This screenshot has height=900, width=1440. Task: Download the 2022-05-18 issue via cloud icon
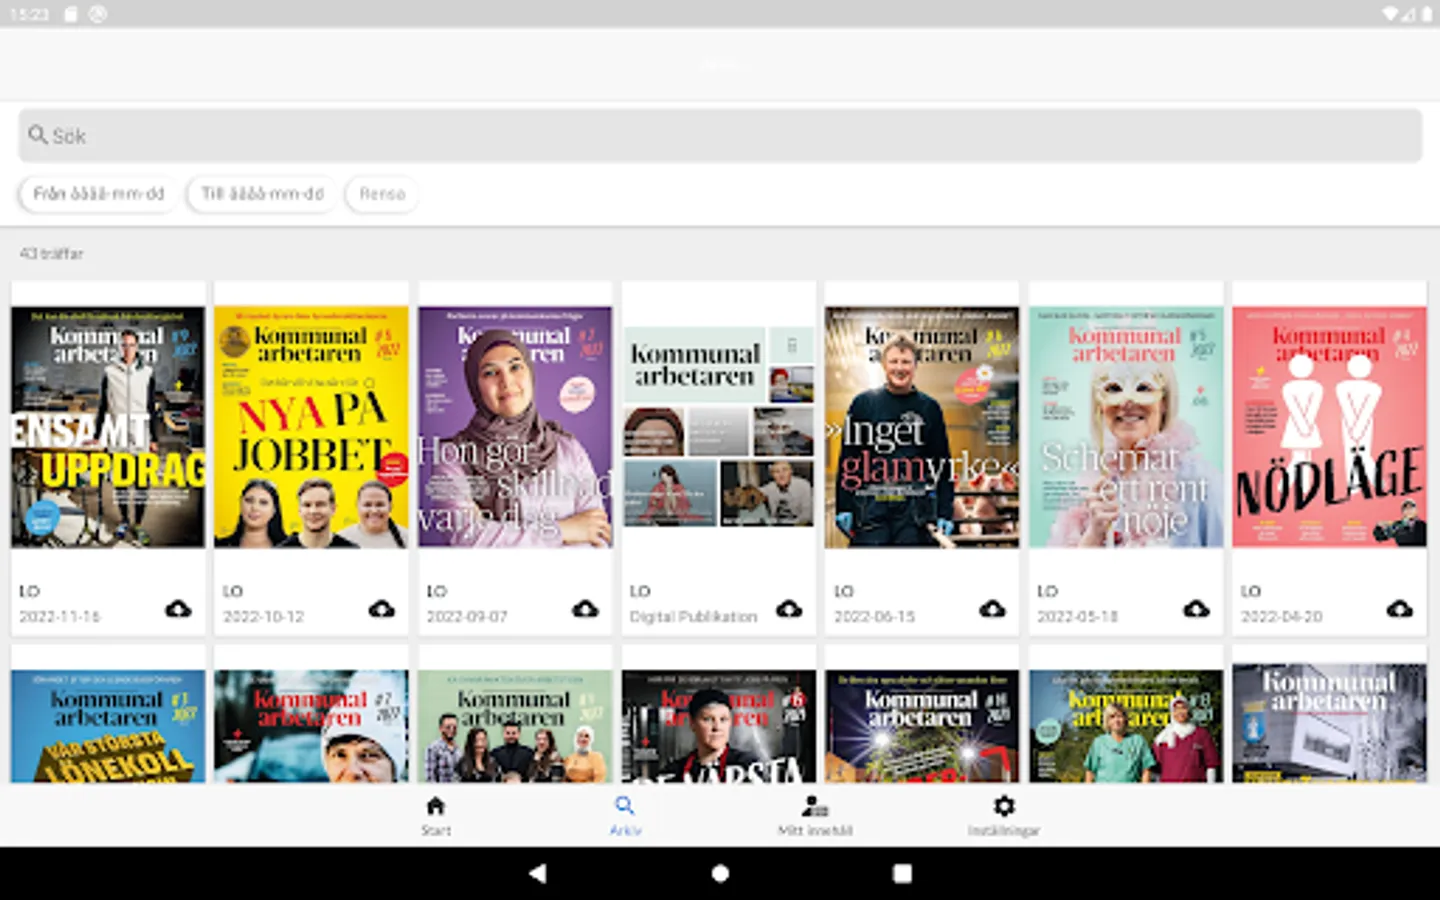(1196, 609)
